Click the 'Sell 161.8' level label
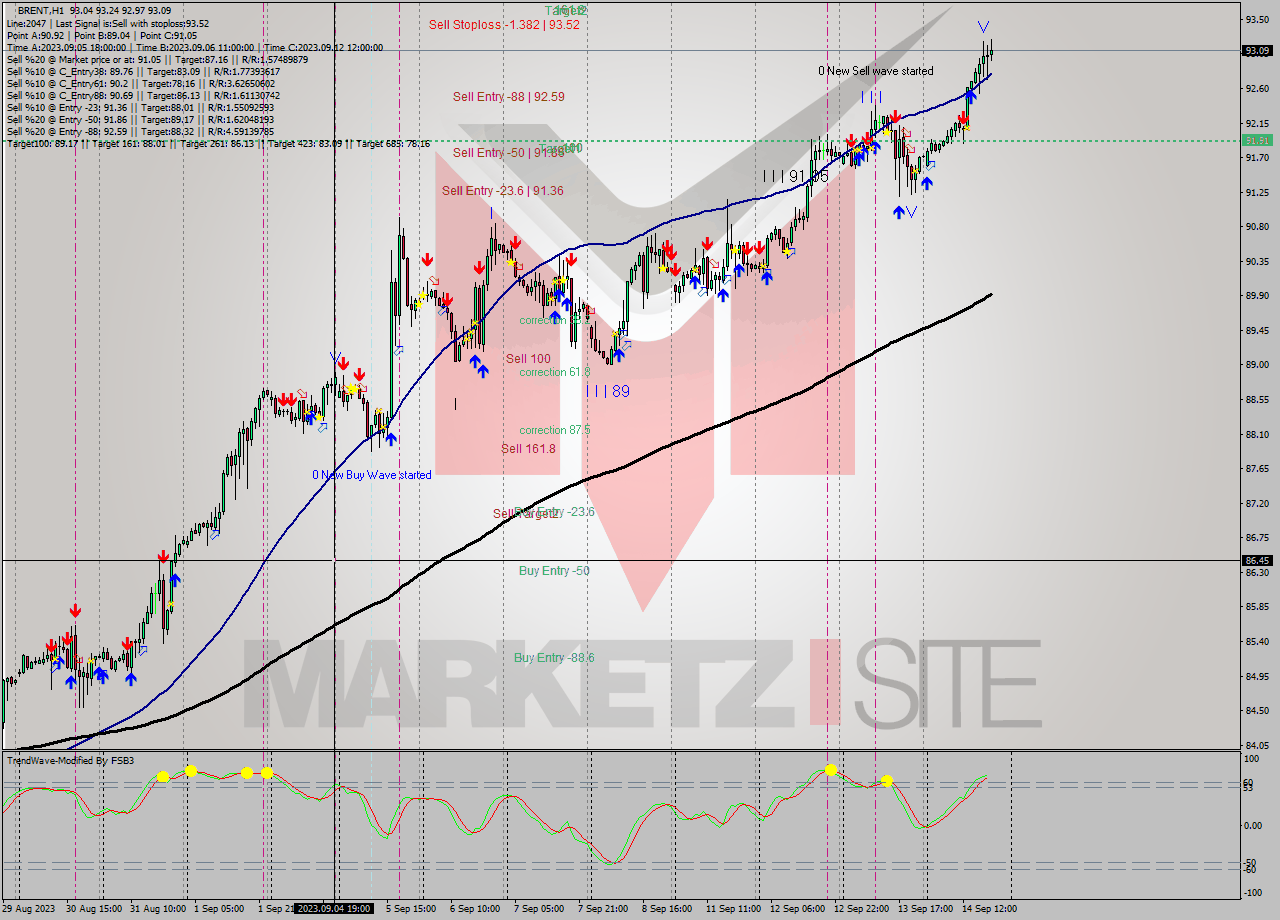The image size is (1280, 920). 528,449
